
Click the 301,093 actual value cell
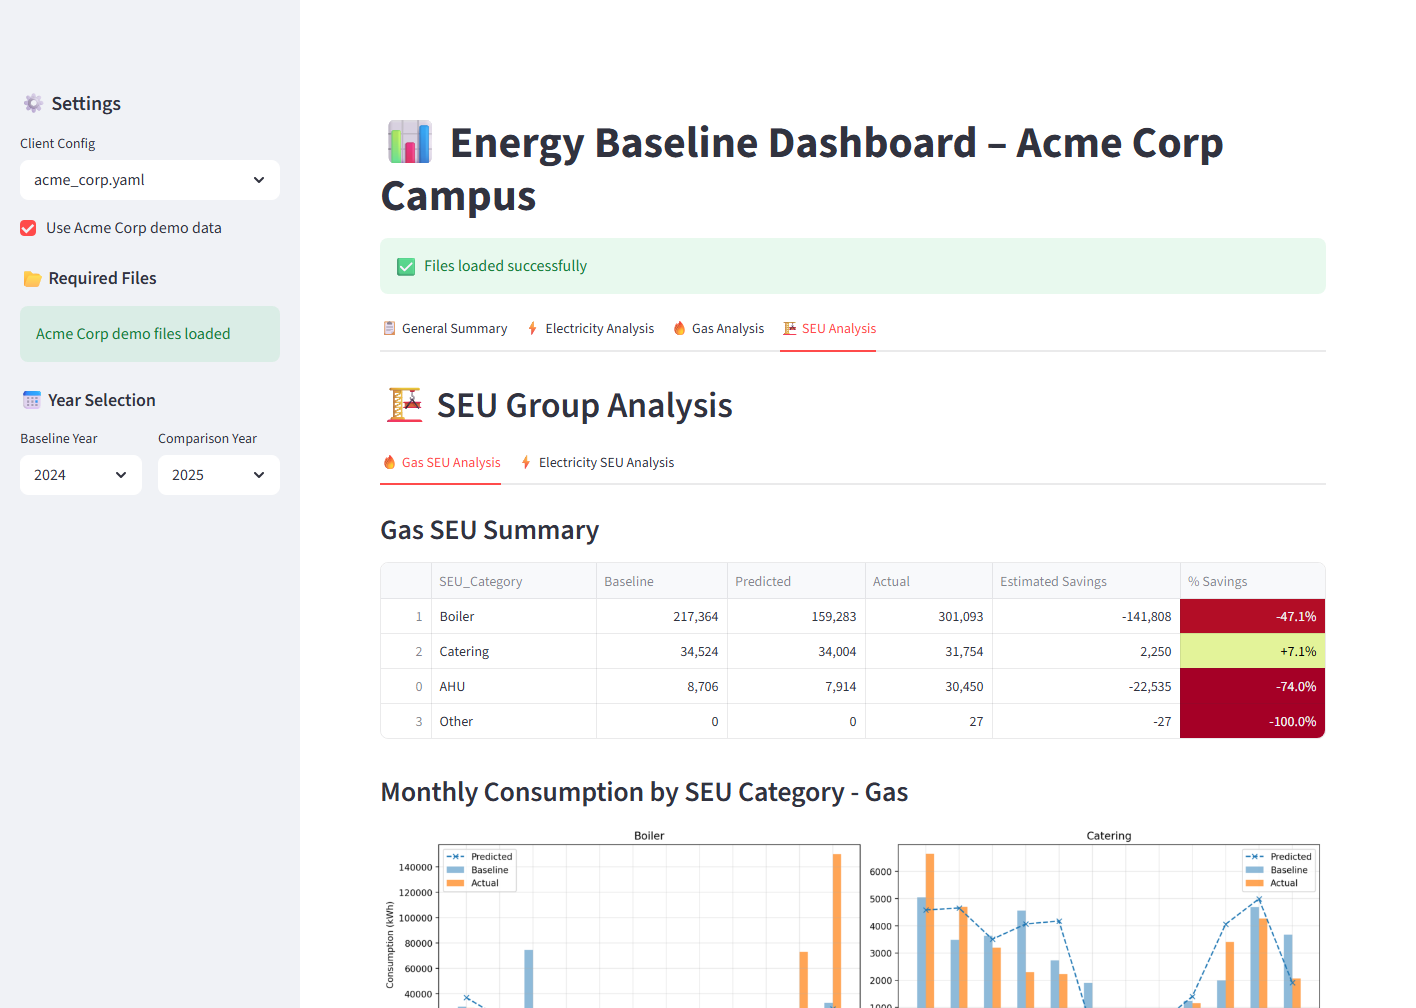pos(929,616)
